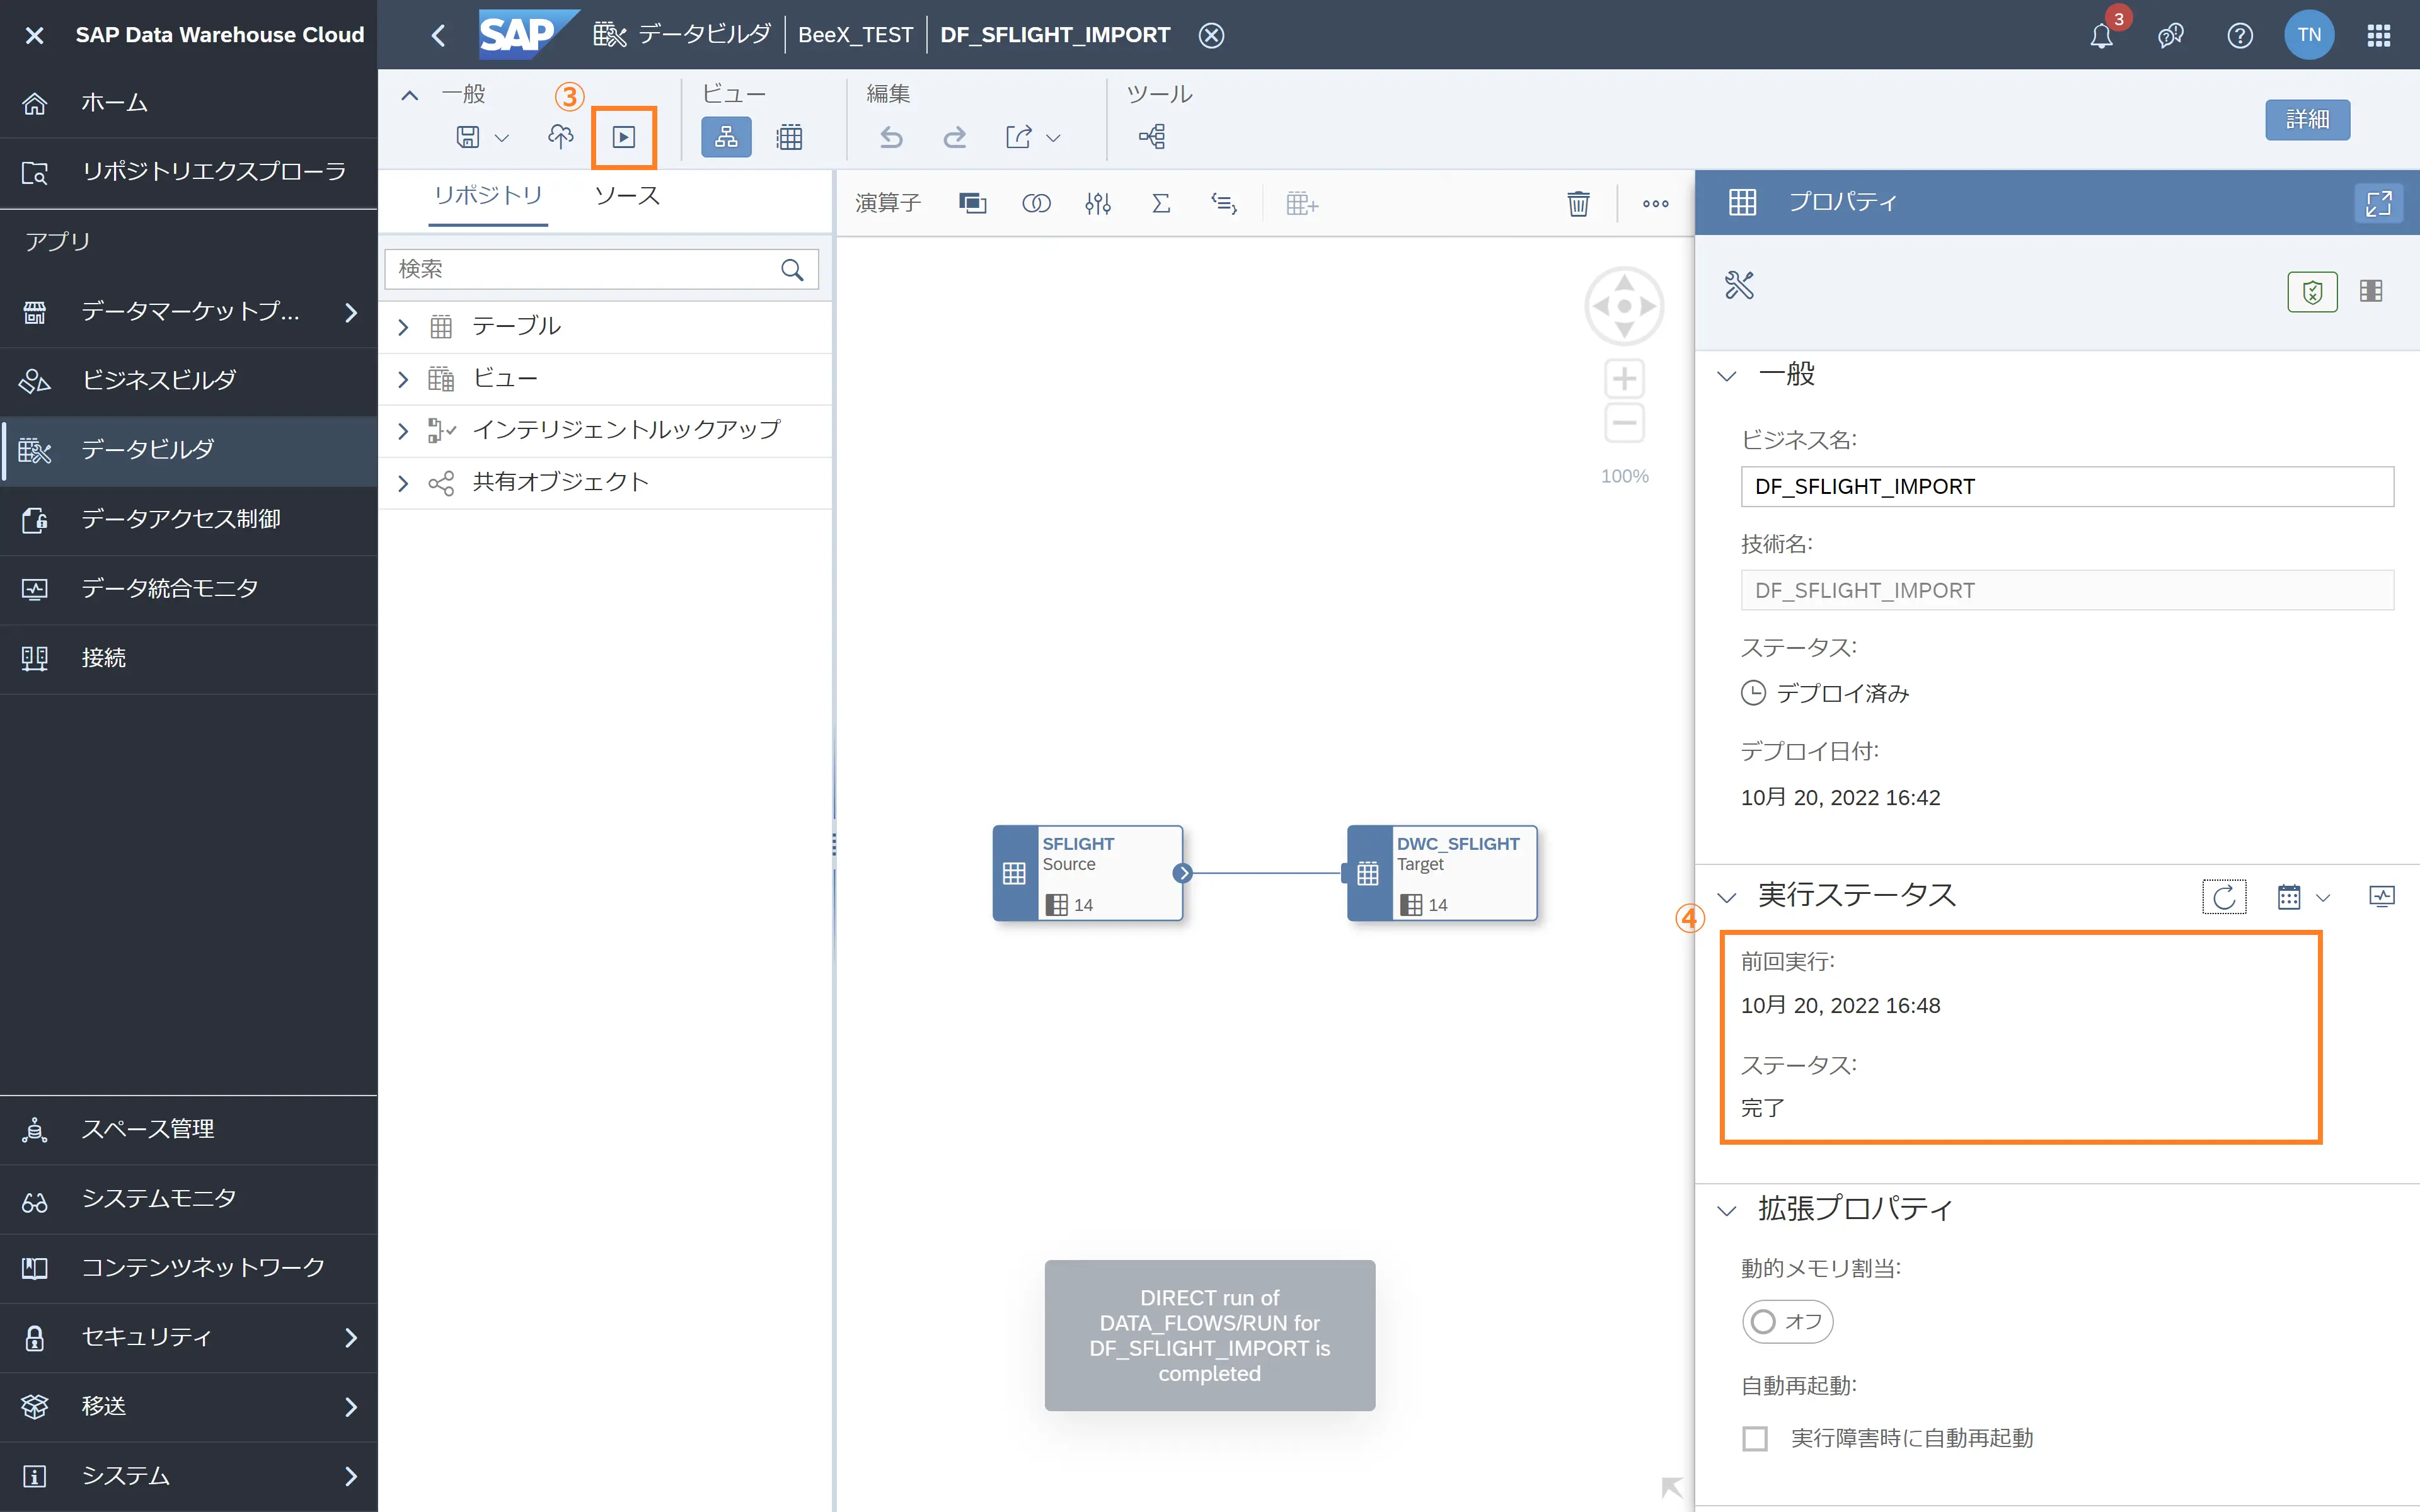Click the Save icon in toolbar

pyautogui.click(x=468, y=137)
